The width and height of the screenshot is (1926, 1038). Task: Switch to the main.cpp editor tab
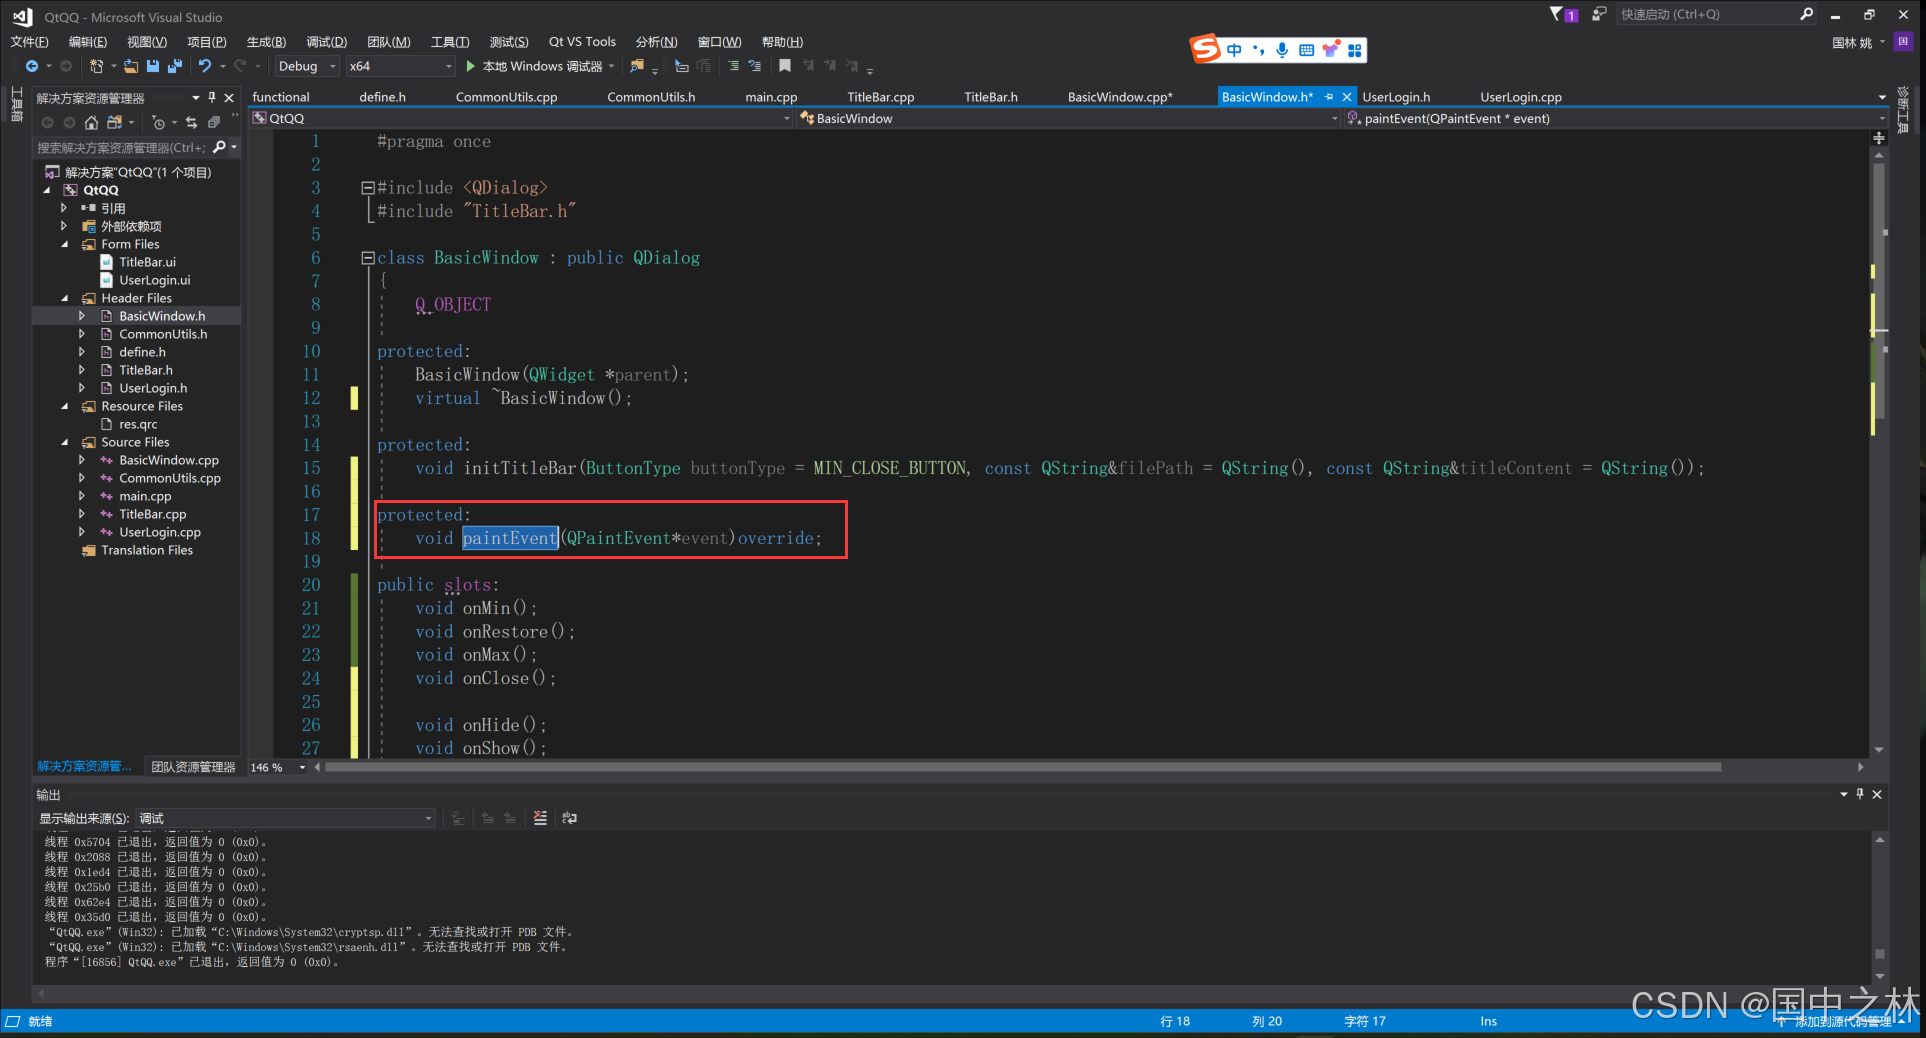click(771, 97)
